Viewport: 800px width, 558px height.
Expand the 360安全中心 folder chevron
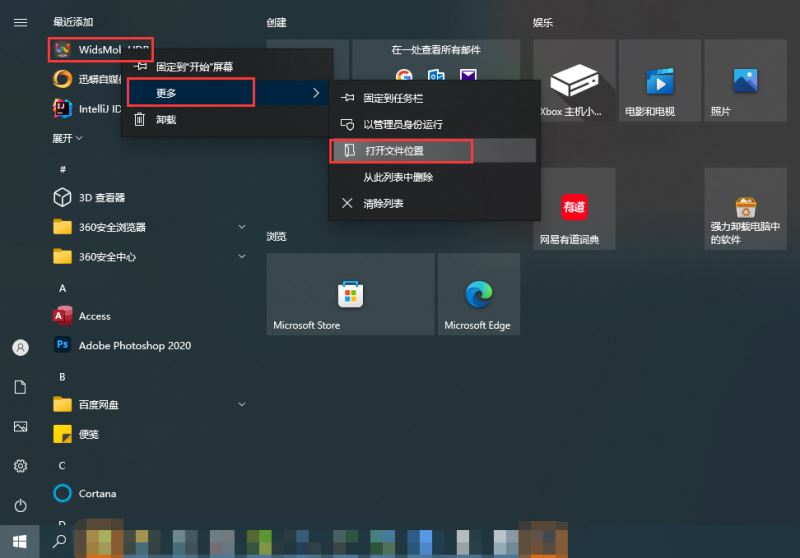point(242,256)
